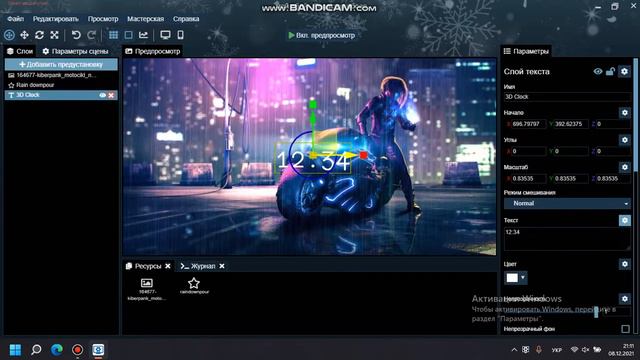Screen dimensions: 640x360
Task: Adjust the opacity slider handle
Action: (x=596, y=312)
